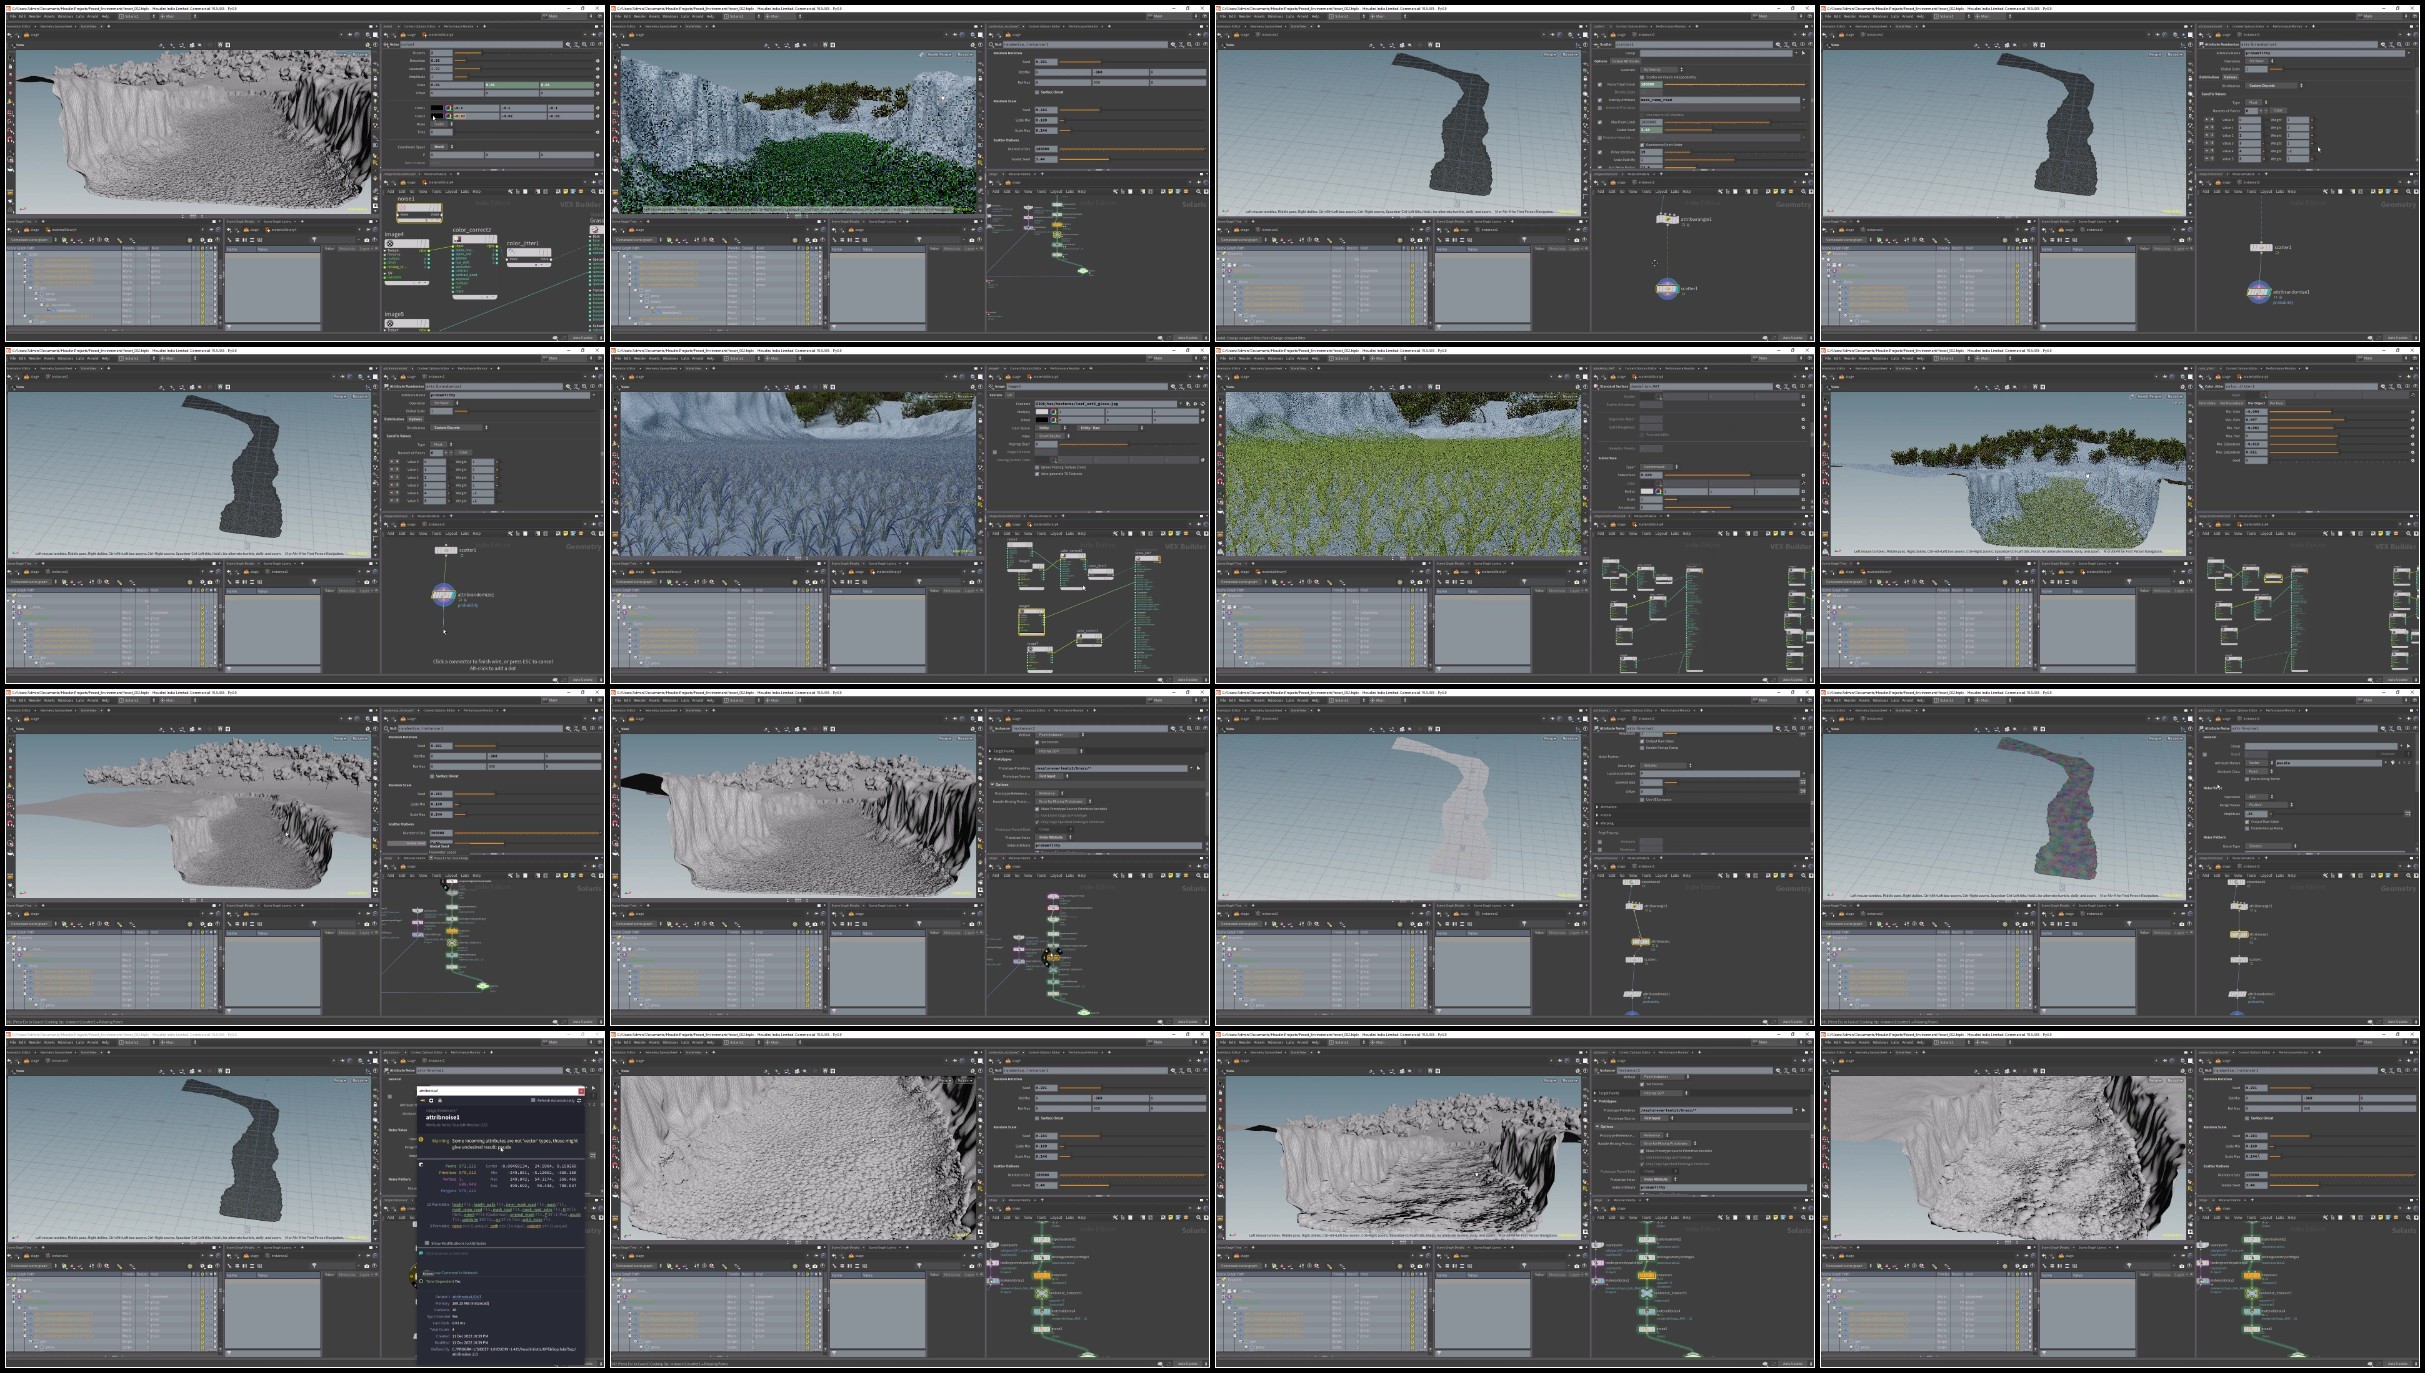Viewport: 2425px width, 1373px height.
Task: Open Main take dropdown in noise1 frame
Action: coord(565,16)
